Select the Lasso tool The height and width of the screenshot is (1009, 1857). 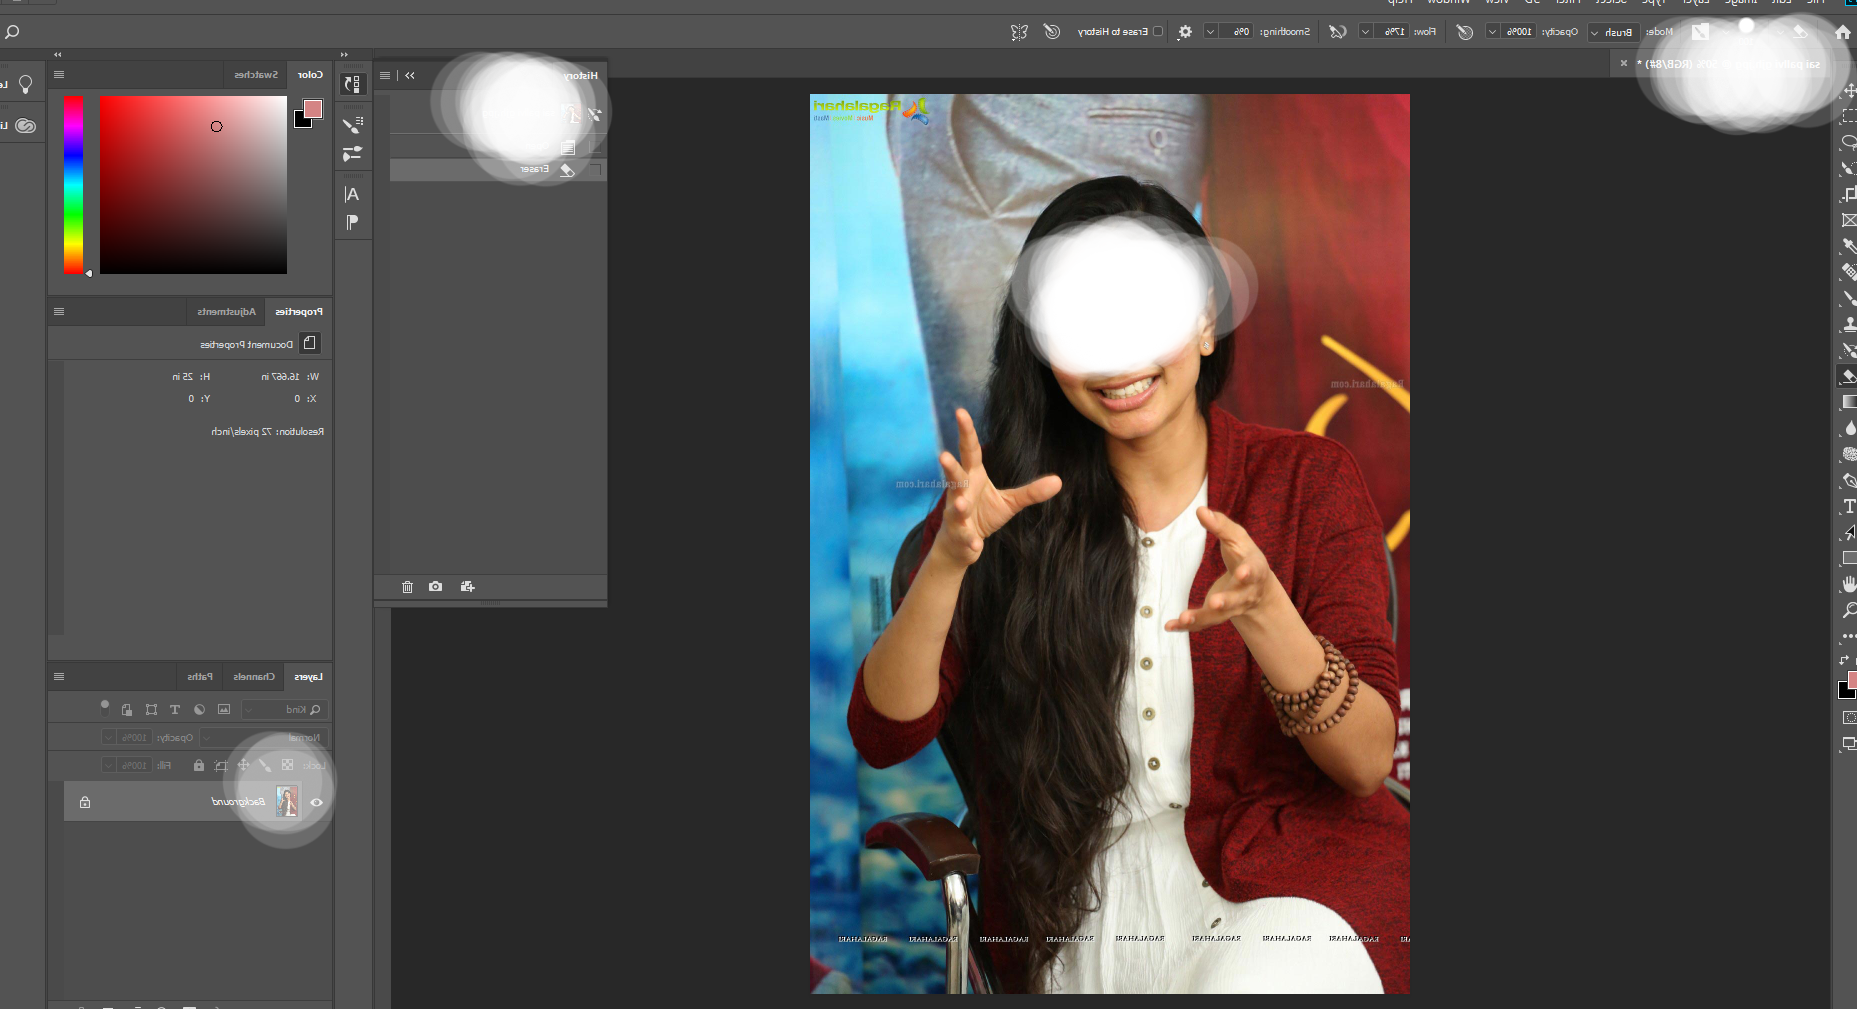tap(1848, 142)
